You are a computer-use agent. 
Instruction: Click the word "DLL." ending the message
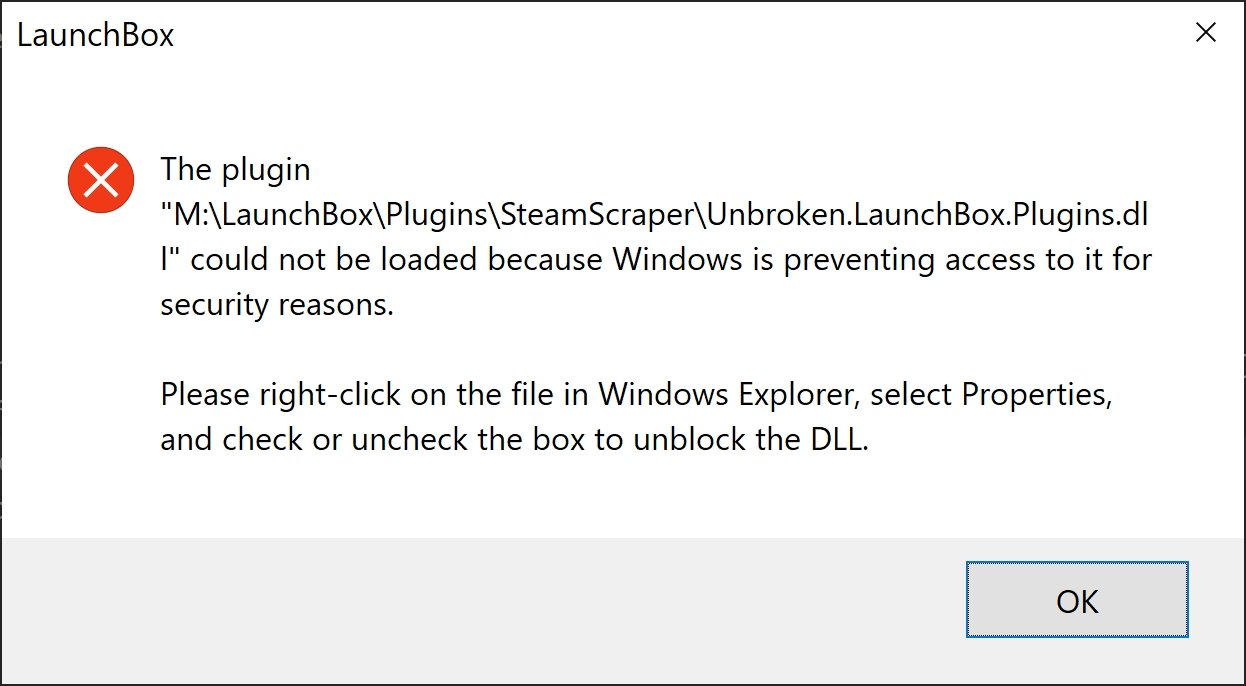pos(834,440)
